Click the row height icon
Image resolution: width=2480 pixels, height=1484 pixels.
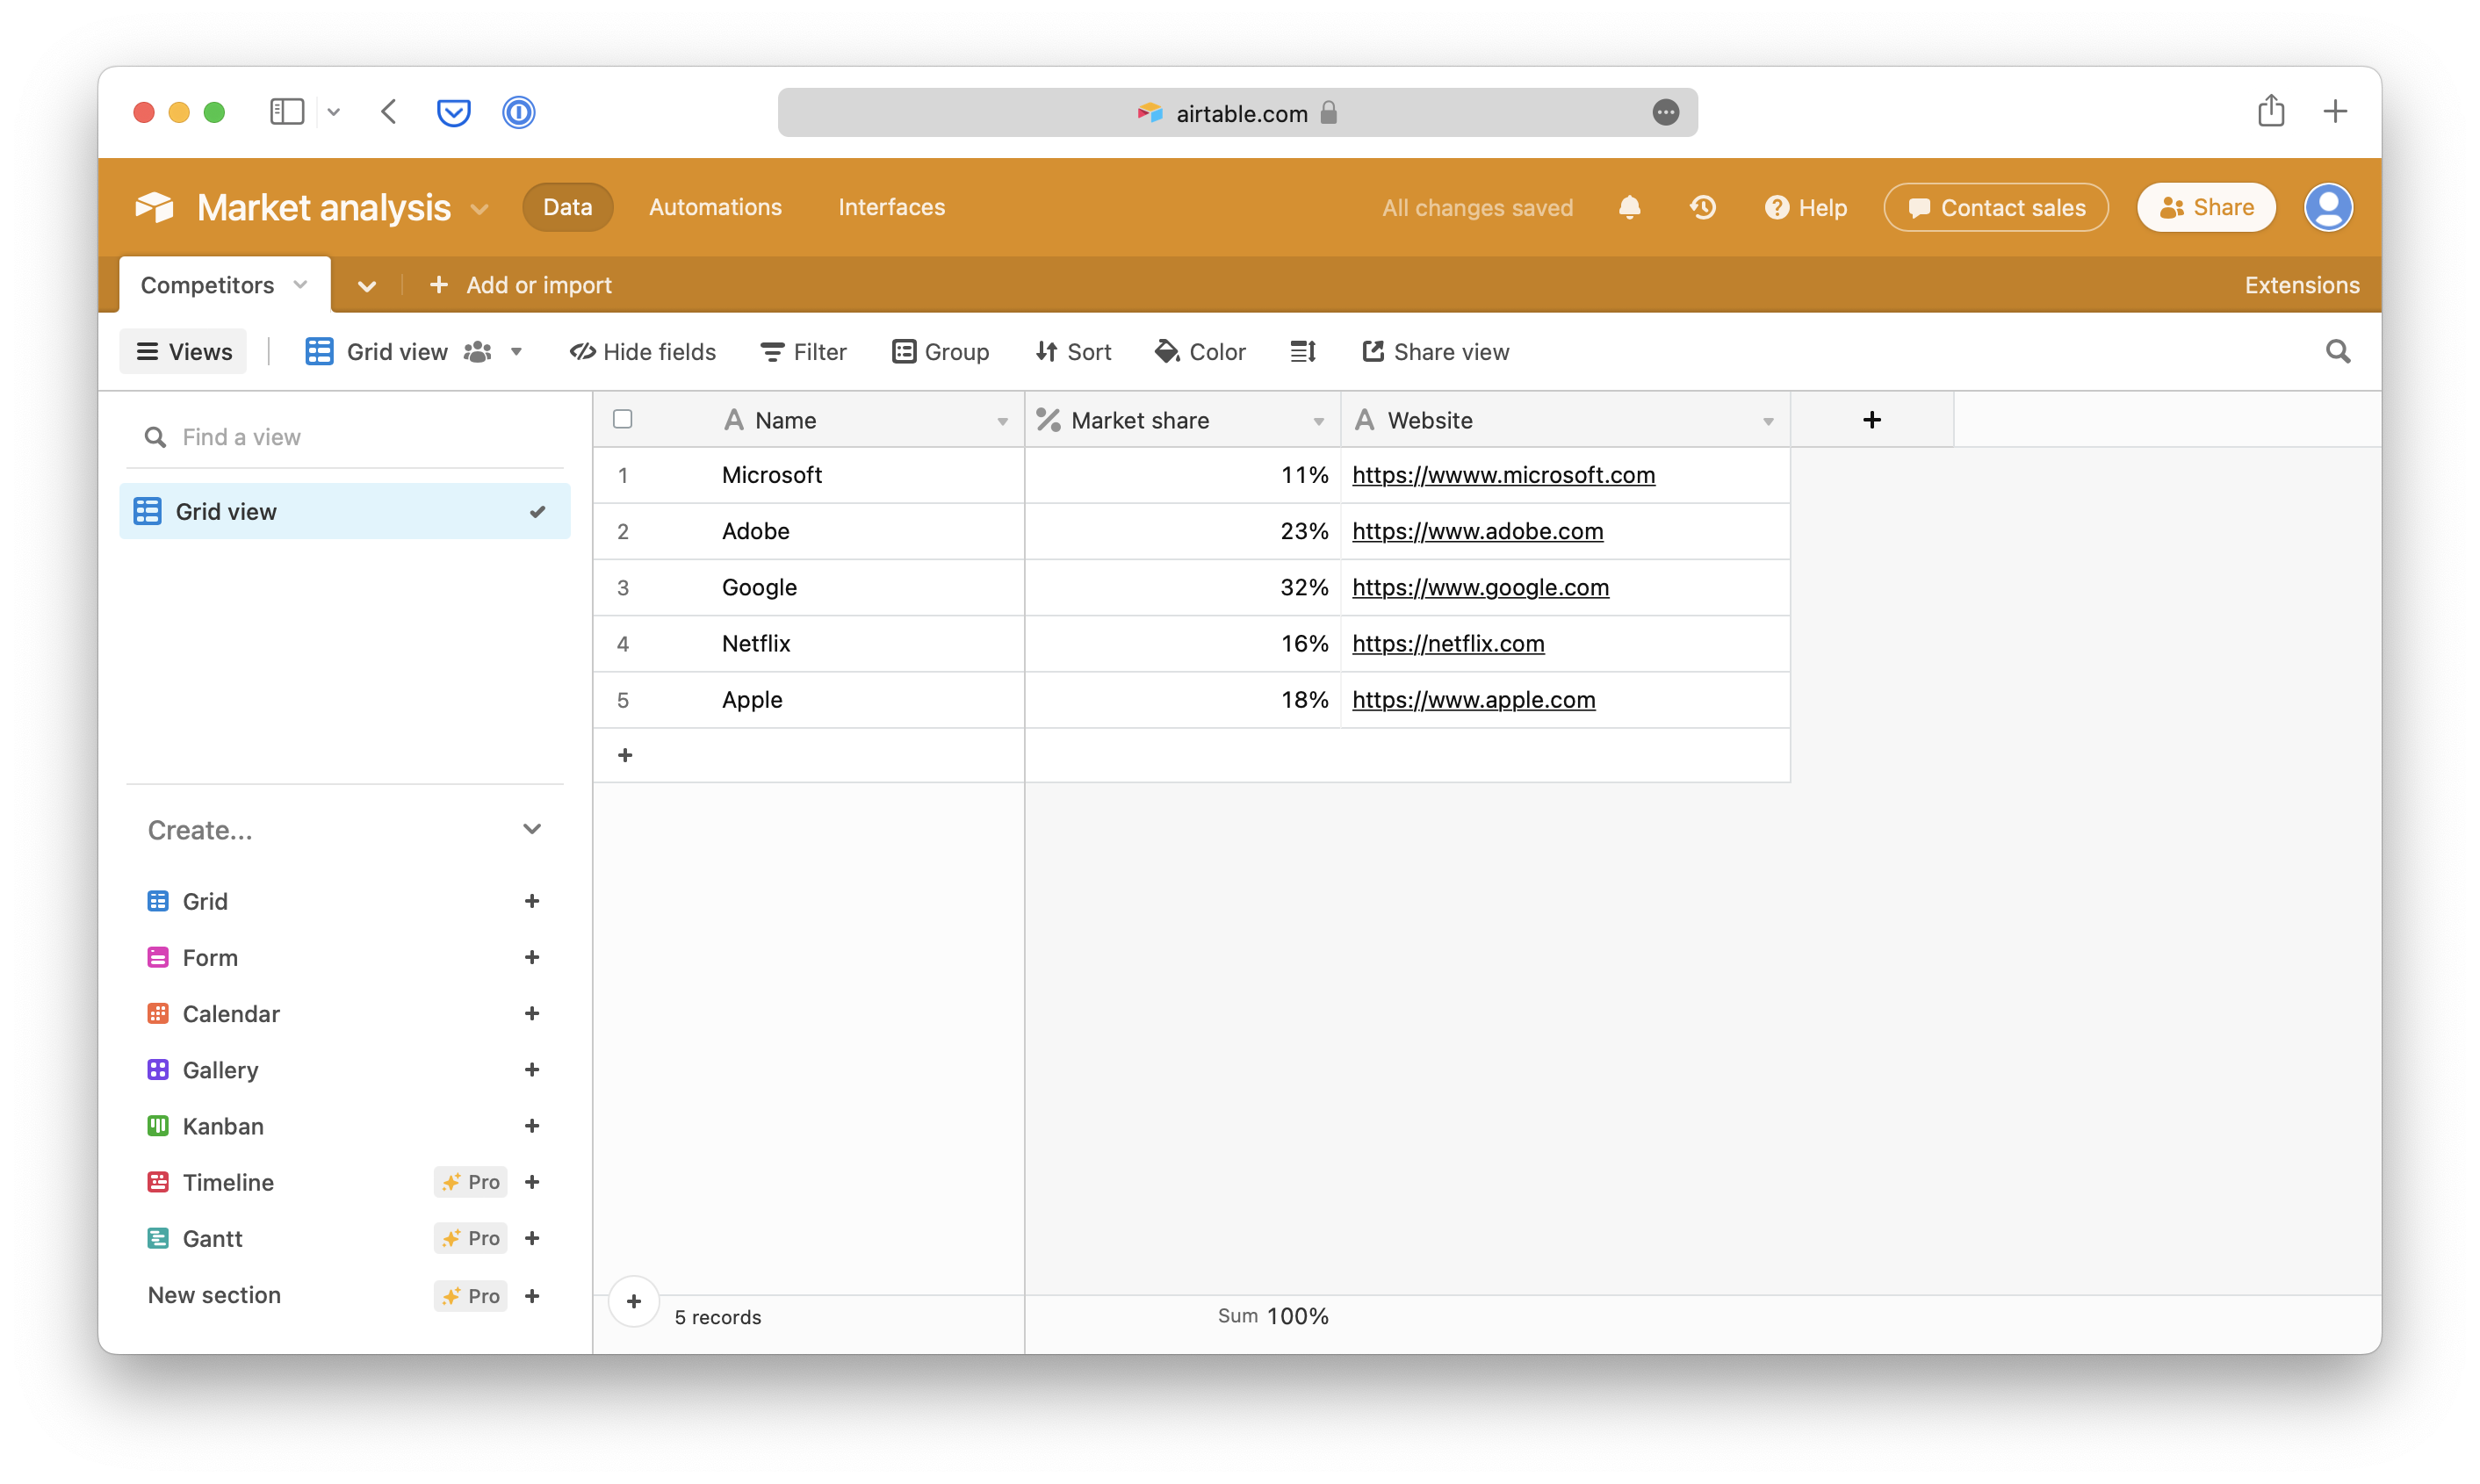1303,351
